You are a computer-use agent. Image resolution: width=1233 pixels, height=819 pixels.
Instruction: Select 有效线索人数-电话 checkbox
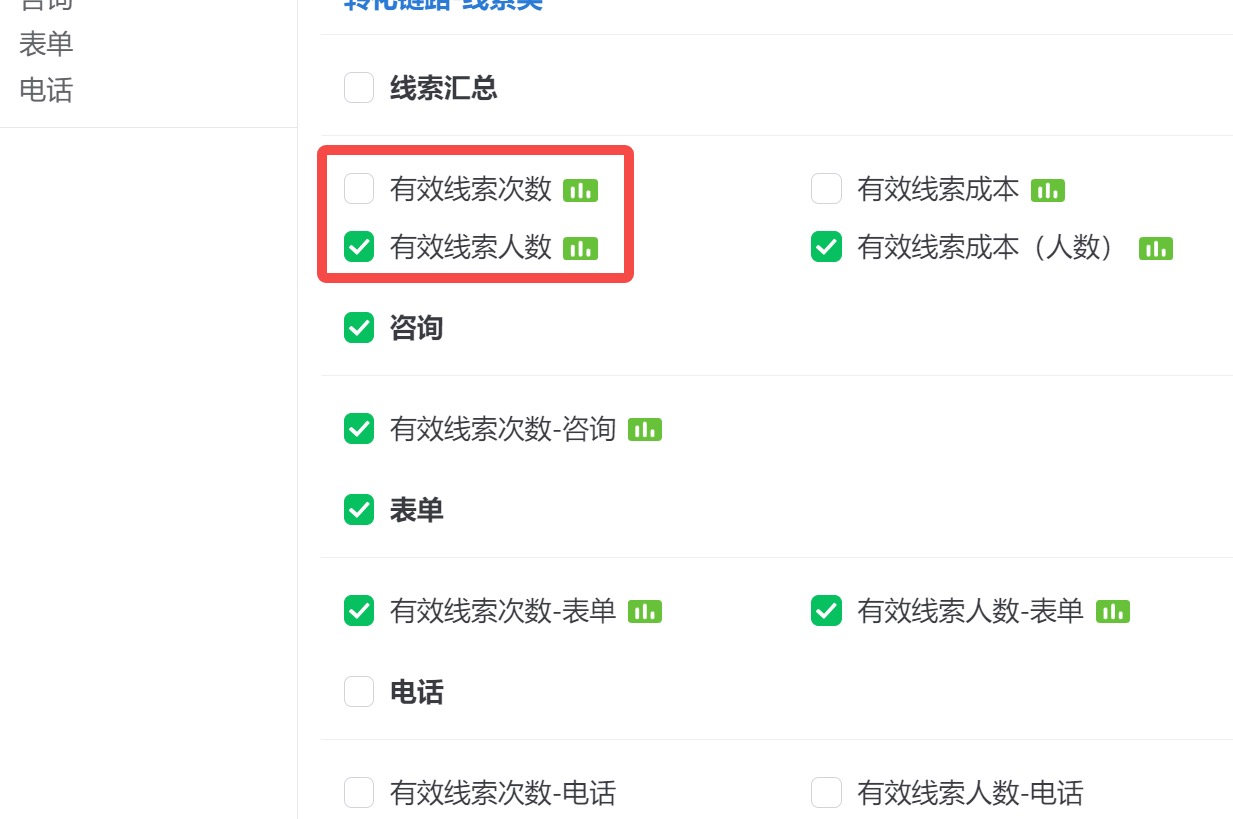(826, 793)
